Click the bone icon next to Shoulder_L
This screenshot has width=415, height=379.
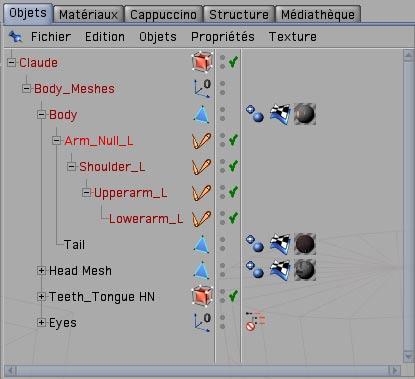click(201, 166)
